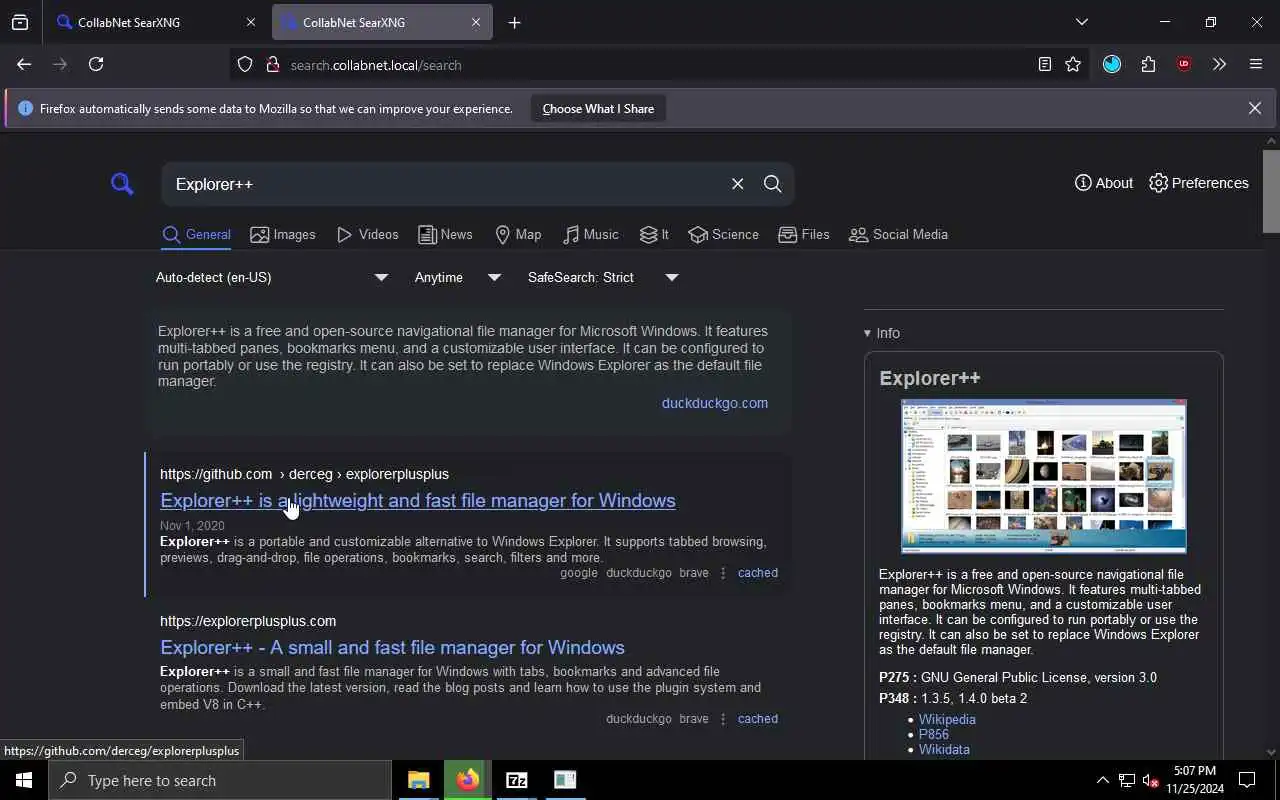The width and height of the screenshot is (1280, 800).
Task: Open the About page link
Action: (1103, 183)
